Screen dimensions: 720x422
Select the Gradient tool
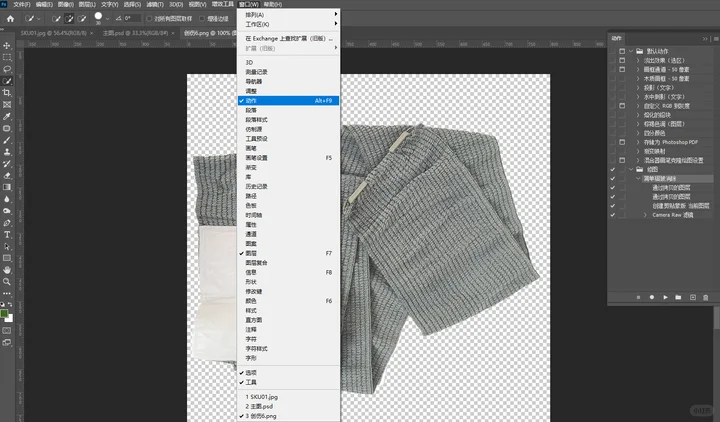pyautogui.click(x=7, y=187)
